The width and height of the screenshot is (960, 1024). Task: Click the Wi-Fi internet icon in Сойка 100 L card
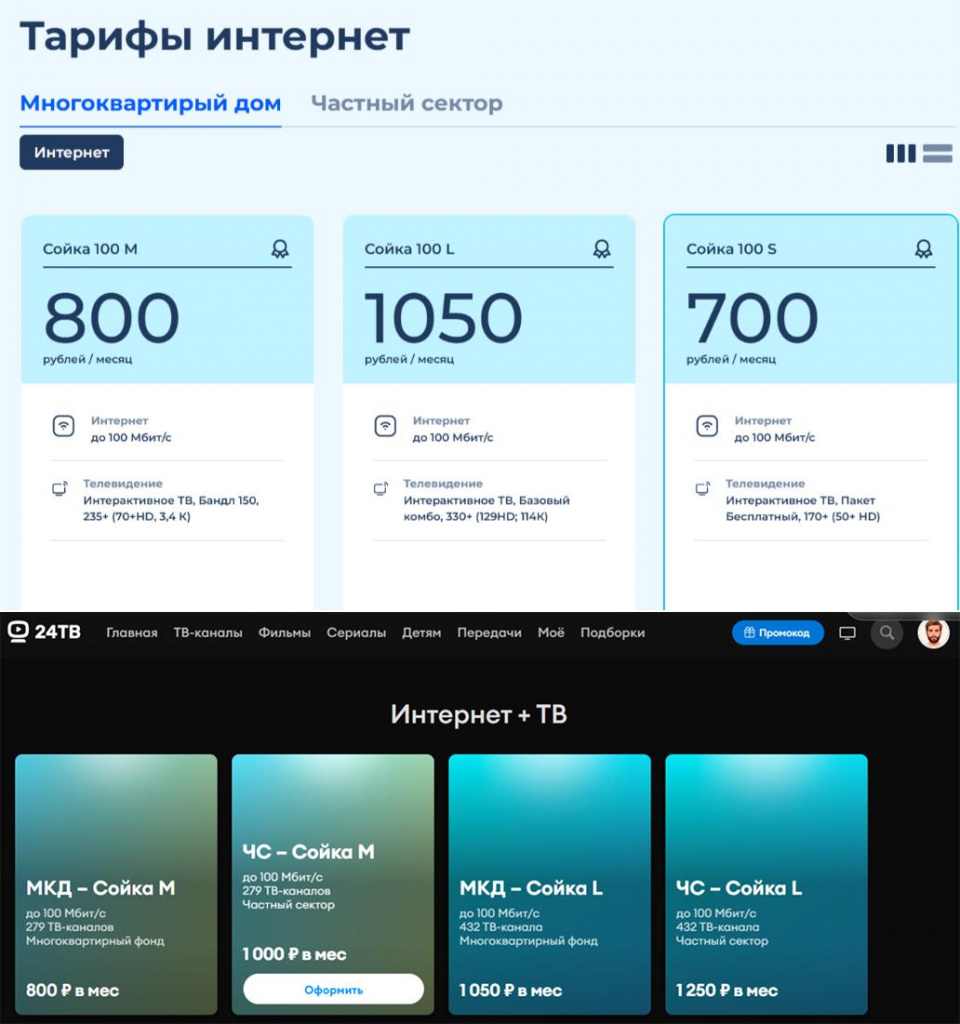coord(385,426)
